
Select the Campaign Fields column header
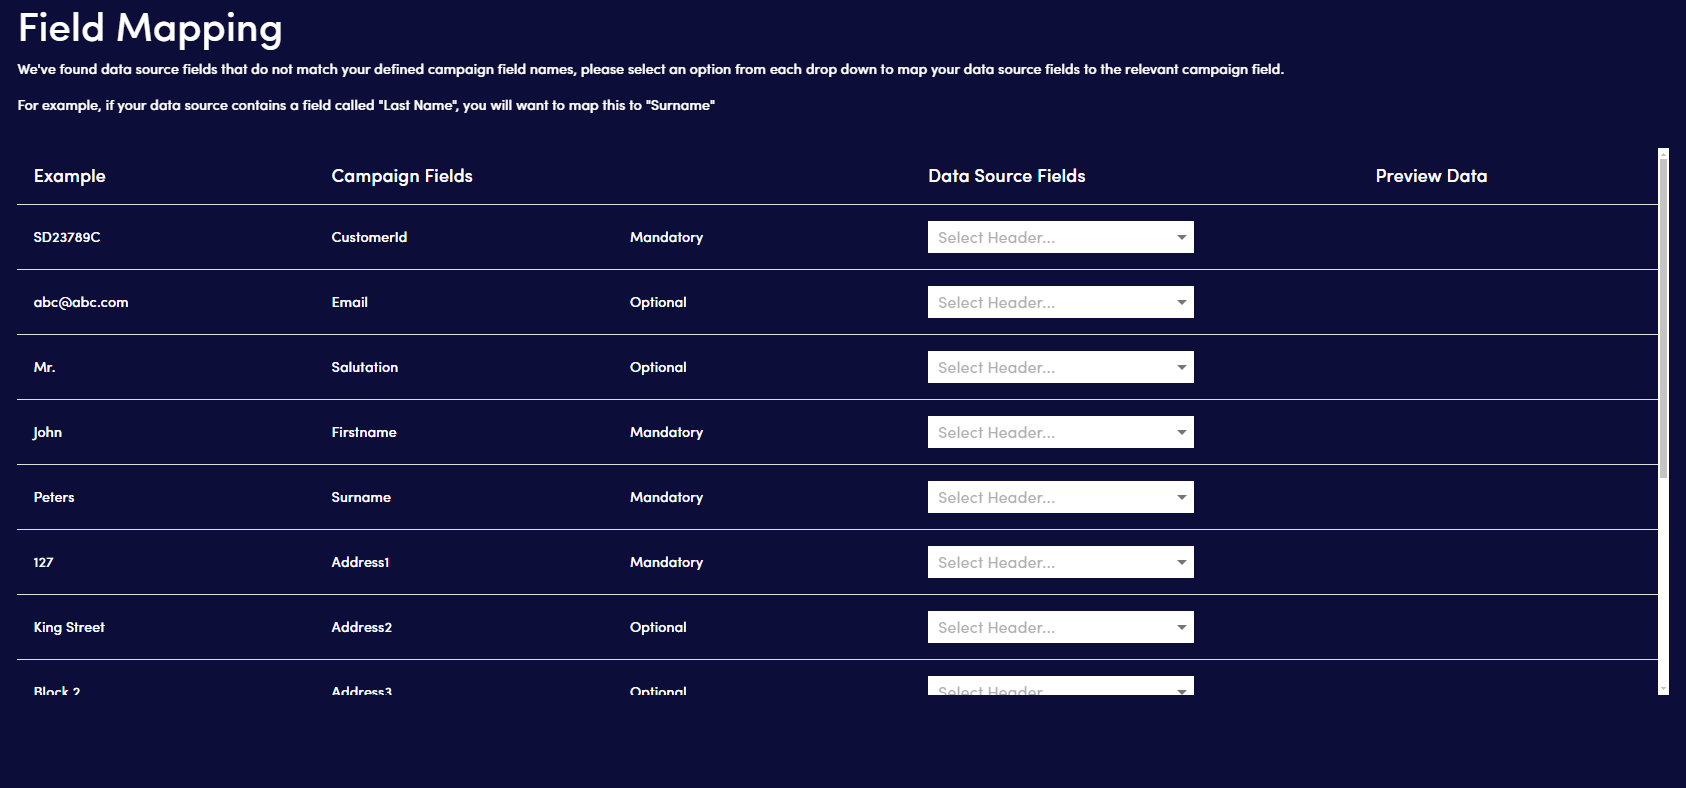coord(401,176)
